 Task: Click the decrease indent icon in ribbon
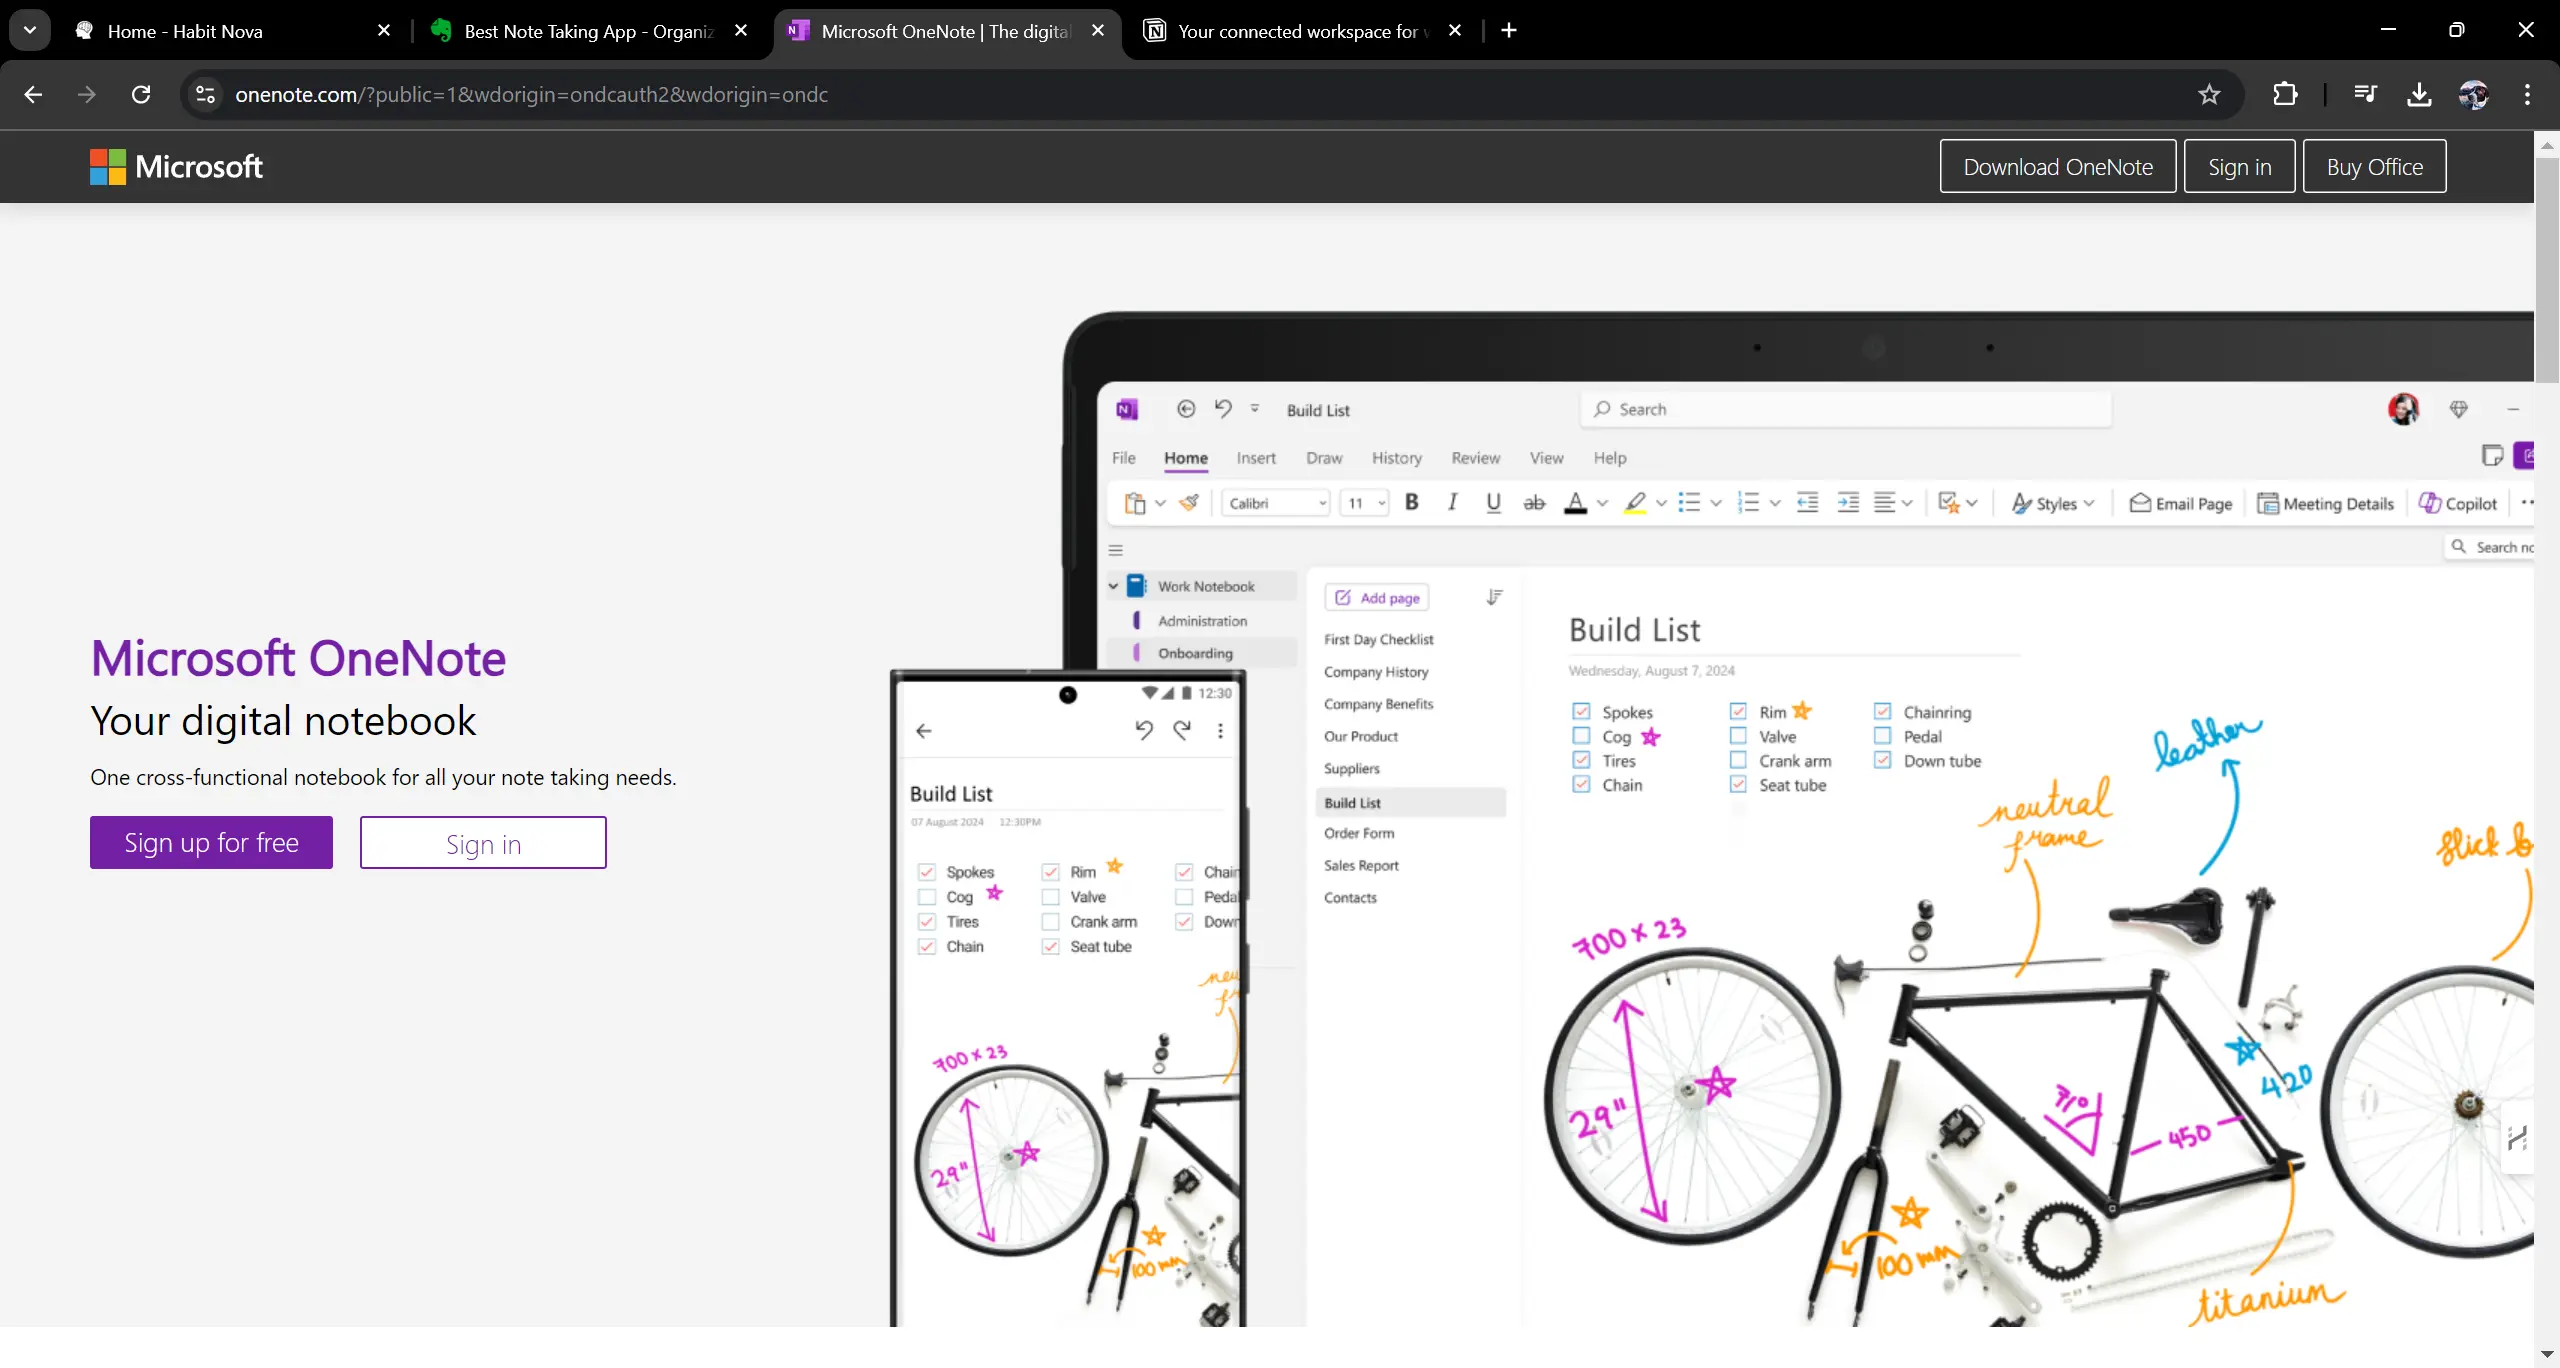[x=1807, y=502]
